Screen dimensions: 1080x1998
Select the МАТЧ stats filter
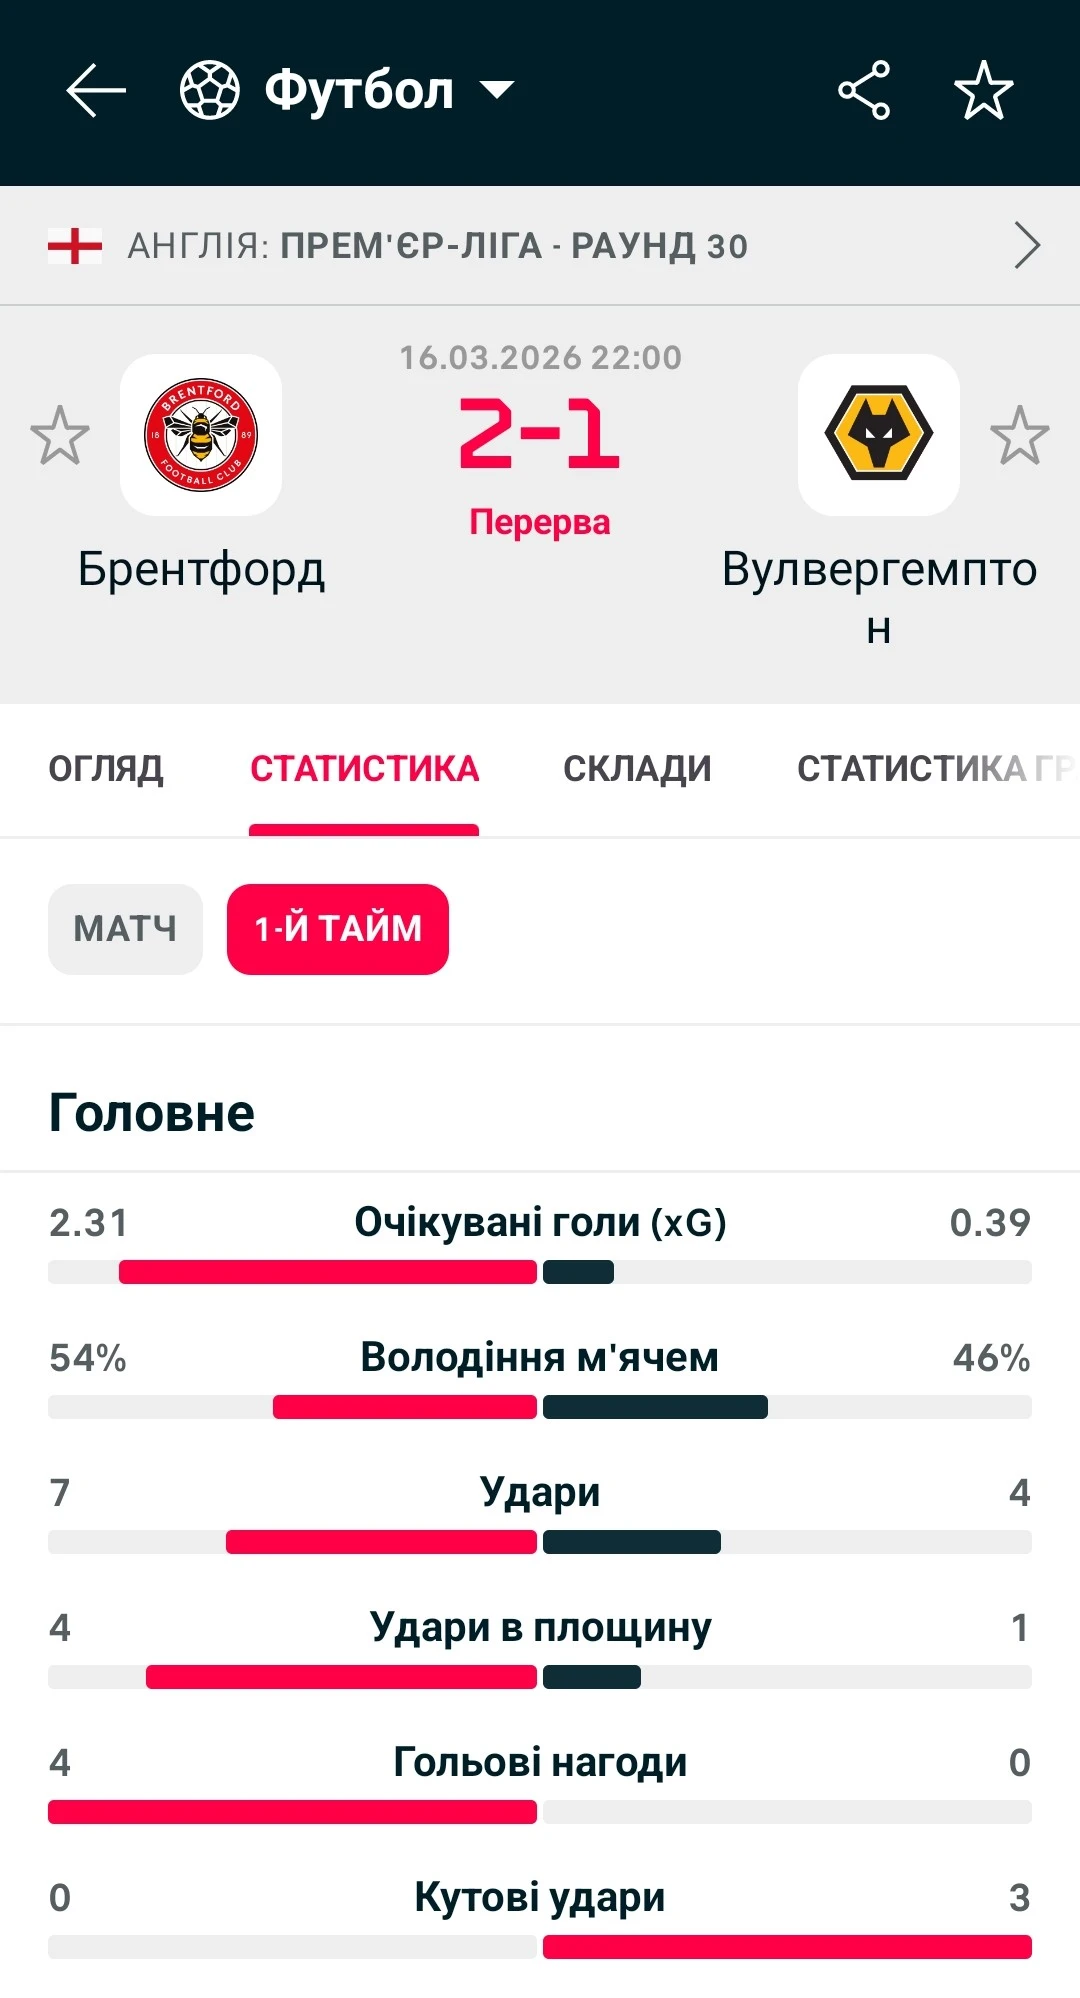click(x=125, y=929)
